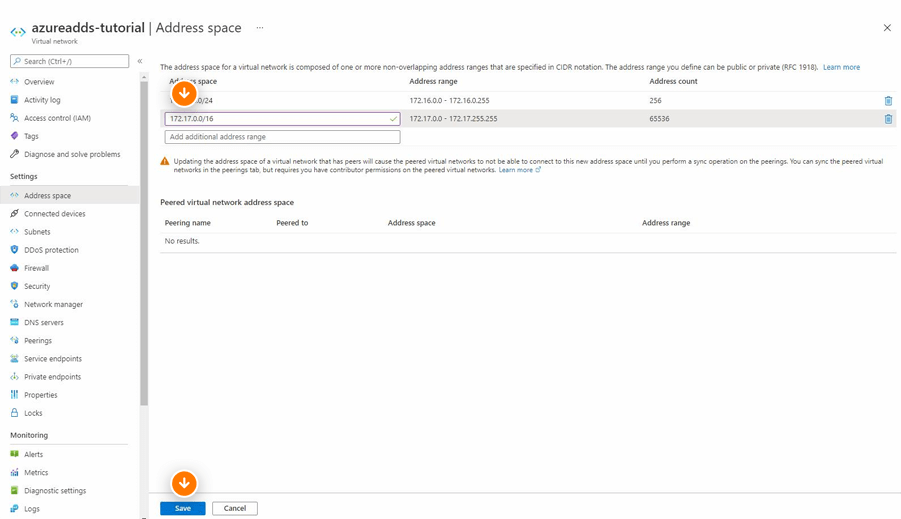
Task: Open the ellipsis more options menu
Action: click(x=260, y=28)
